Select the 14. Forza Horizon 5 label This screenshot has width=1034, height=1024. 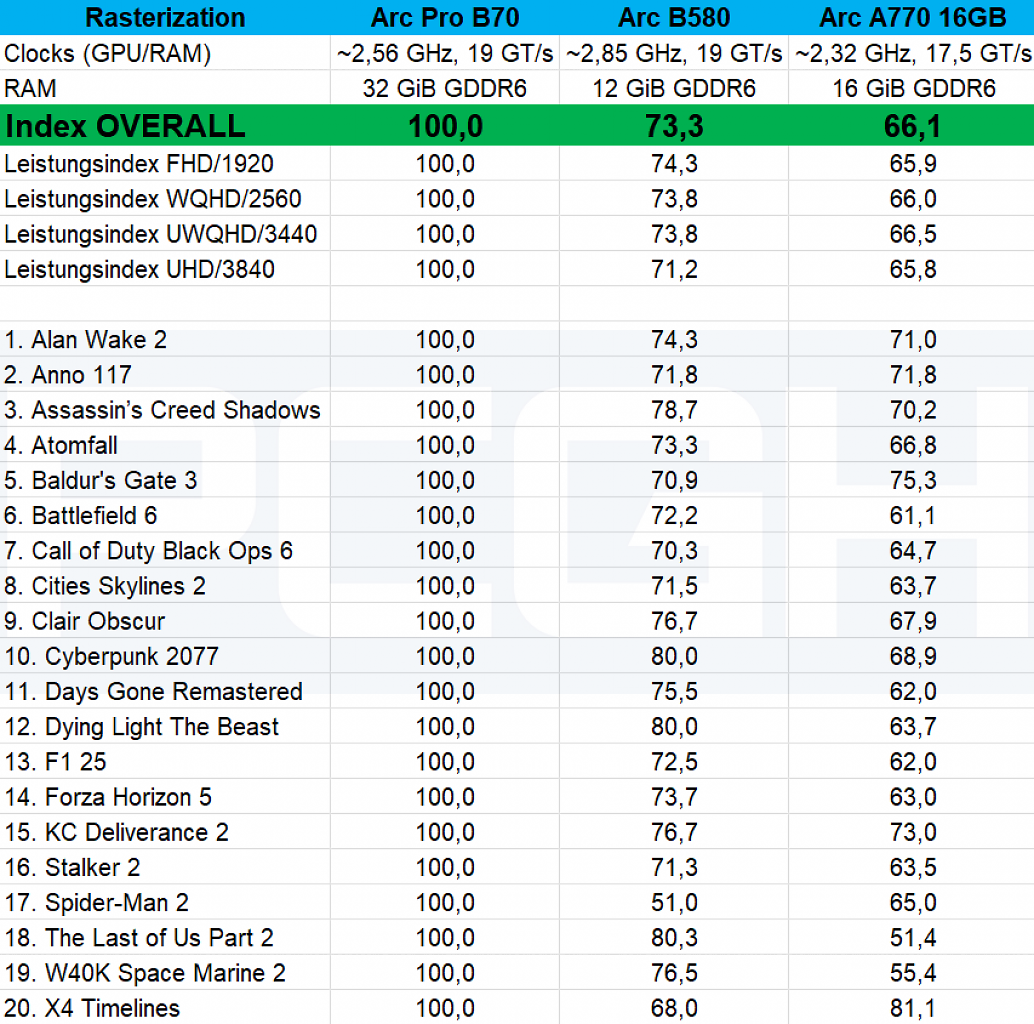click(107, 797)
